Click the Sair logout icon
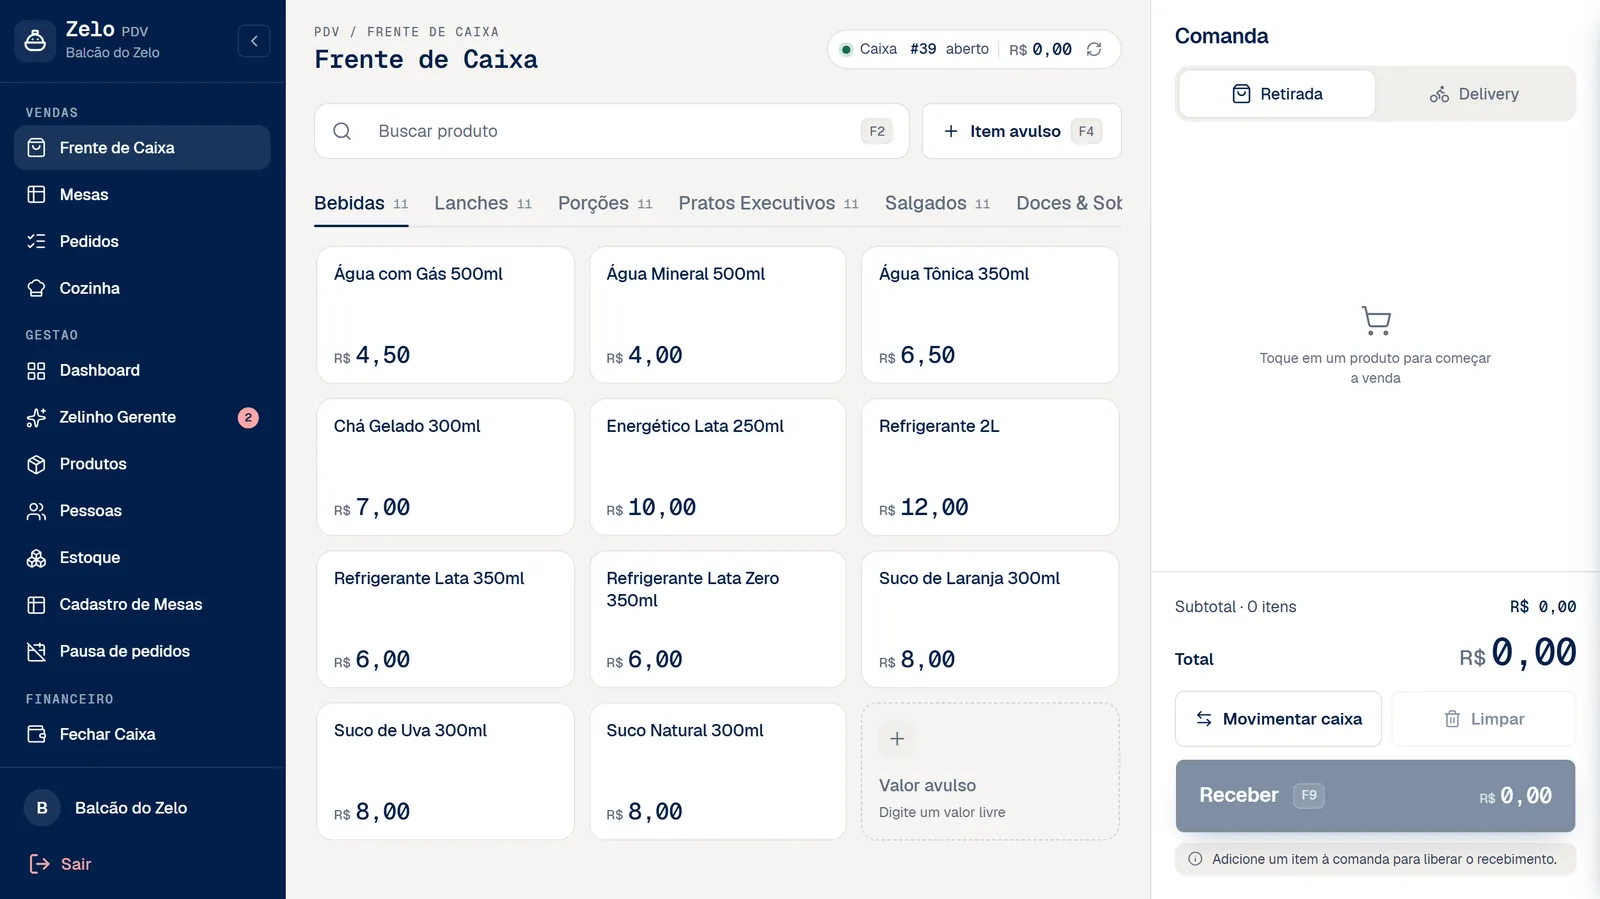This screenshot has height=899, width=1600. coord(39,864)
